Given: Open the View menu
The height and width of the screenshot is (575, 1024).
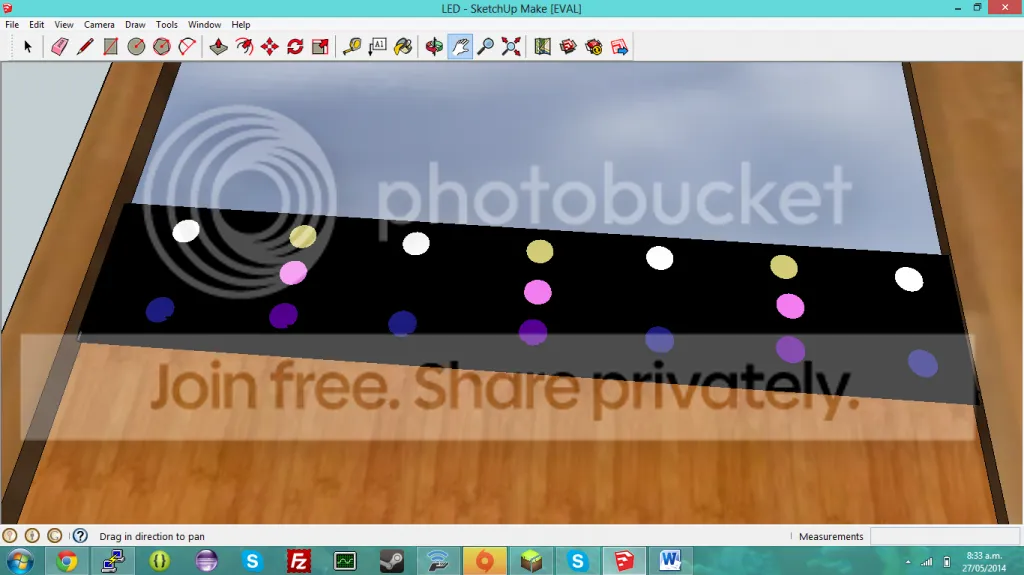Looking at the screenshot, I should pos(64,24).
